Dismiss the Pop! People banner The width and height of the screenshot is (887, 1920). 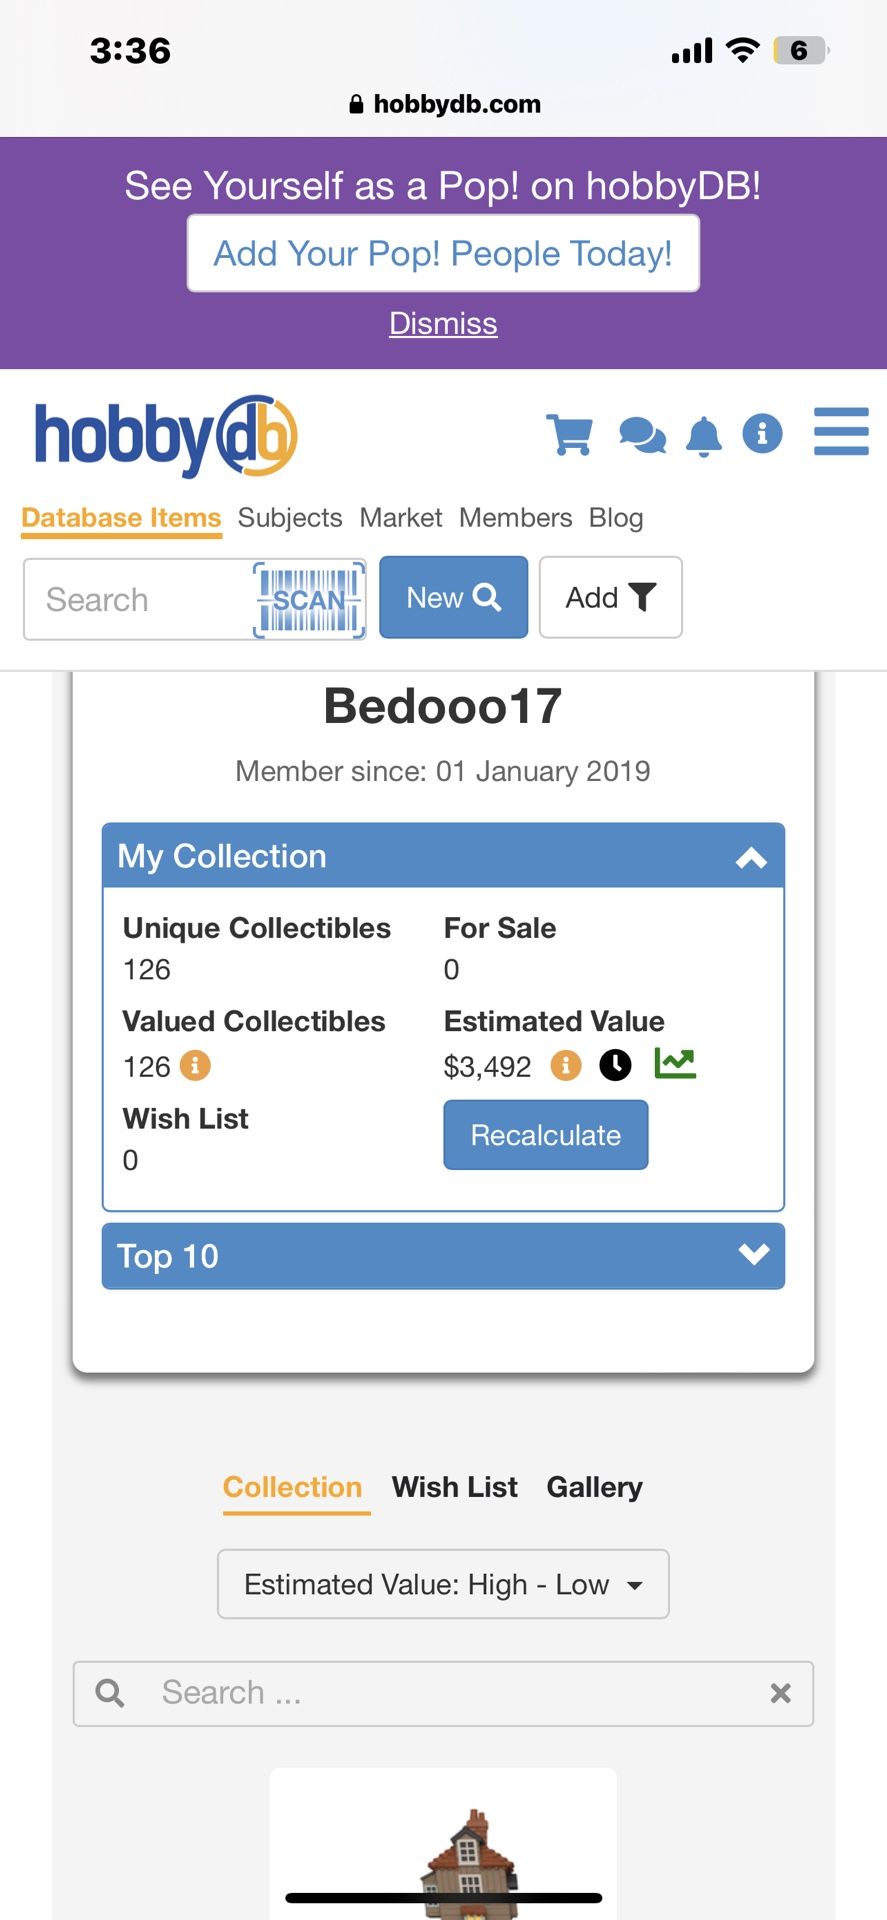(x=443, y=323)
